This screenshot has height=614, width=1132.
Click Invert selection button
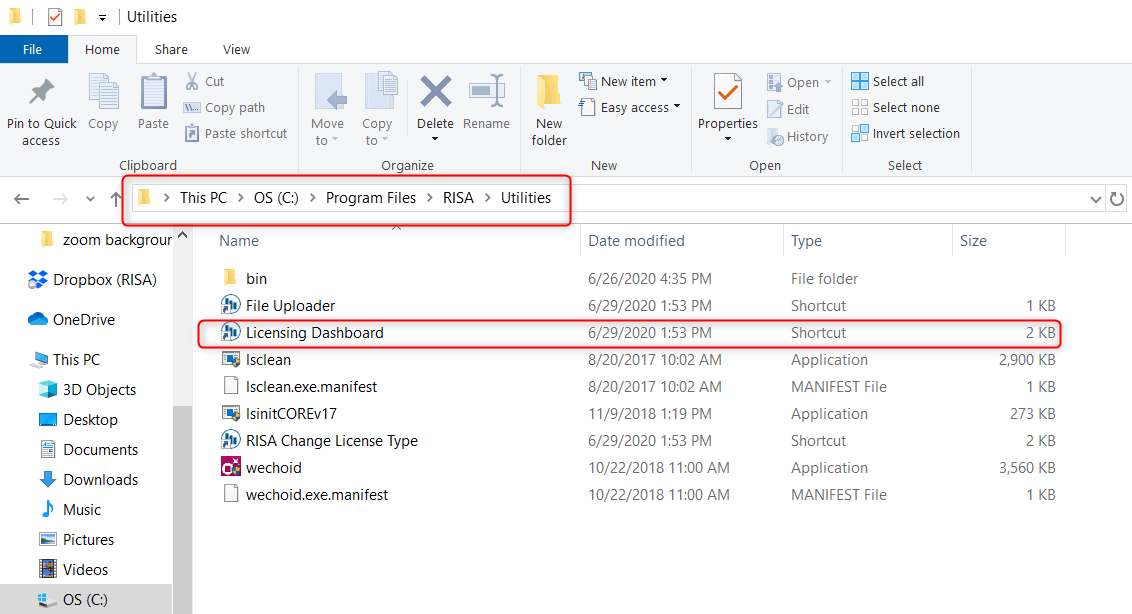point(905,133)
